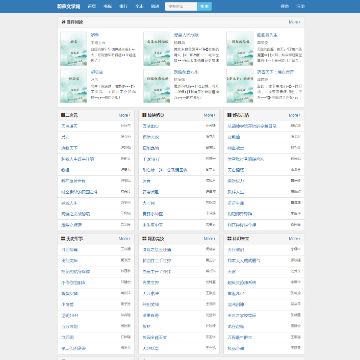Open More+ in the lower-middle category panel
360x360 pixels.
(x=210, y=239)
